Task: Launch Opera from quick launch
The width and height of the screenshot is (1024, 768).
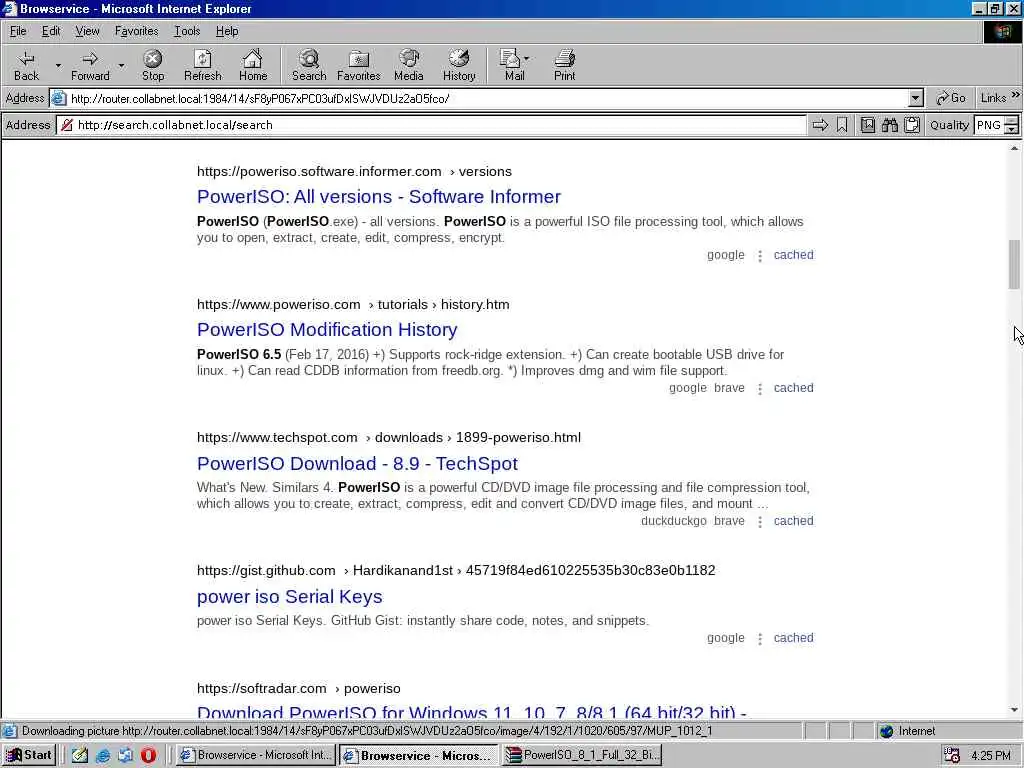Action: click(x=148, y=755)
